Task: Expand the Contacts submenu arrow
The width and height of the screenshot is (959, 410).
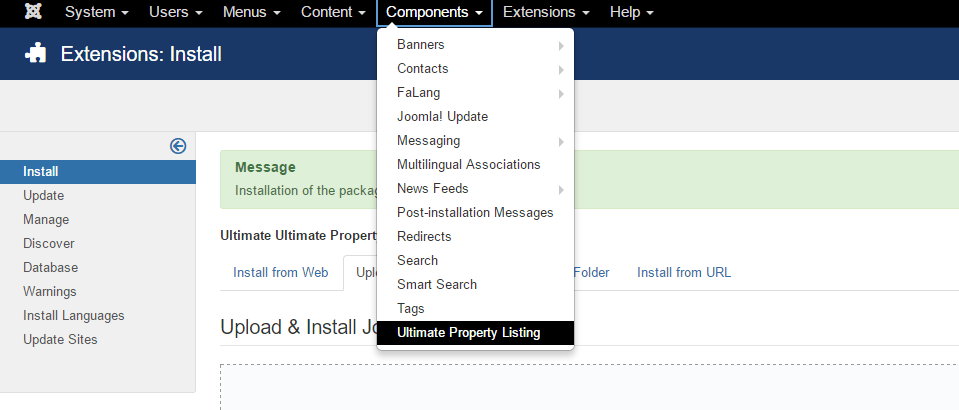Action: click(x=561, y=70)
